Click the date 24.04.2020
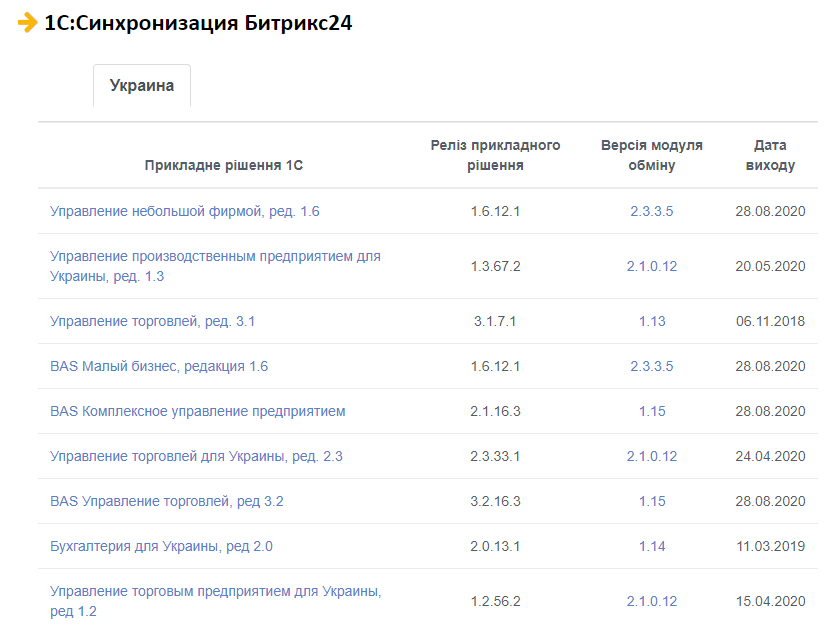This screenshot has width=831, height=626. tap(770, 456)
